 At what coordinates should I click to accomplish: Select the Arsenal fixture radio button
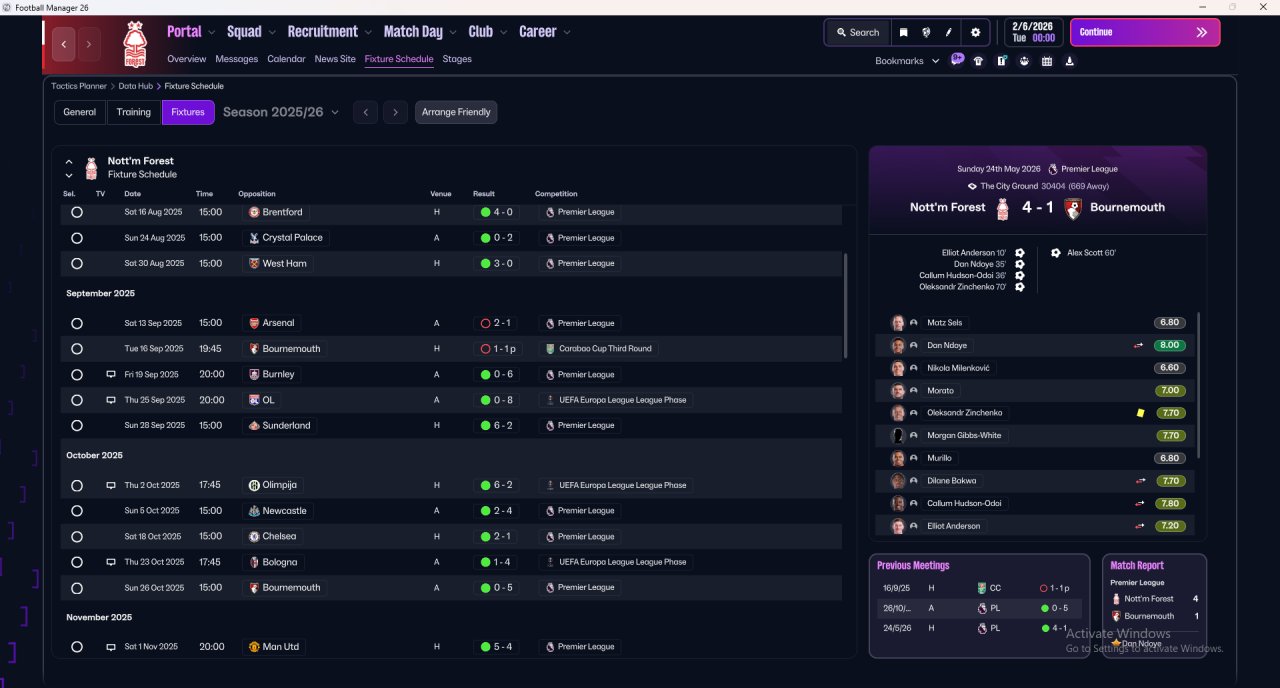(x=77, y=323)
